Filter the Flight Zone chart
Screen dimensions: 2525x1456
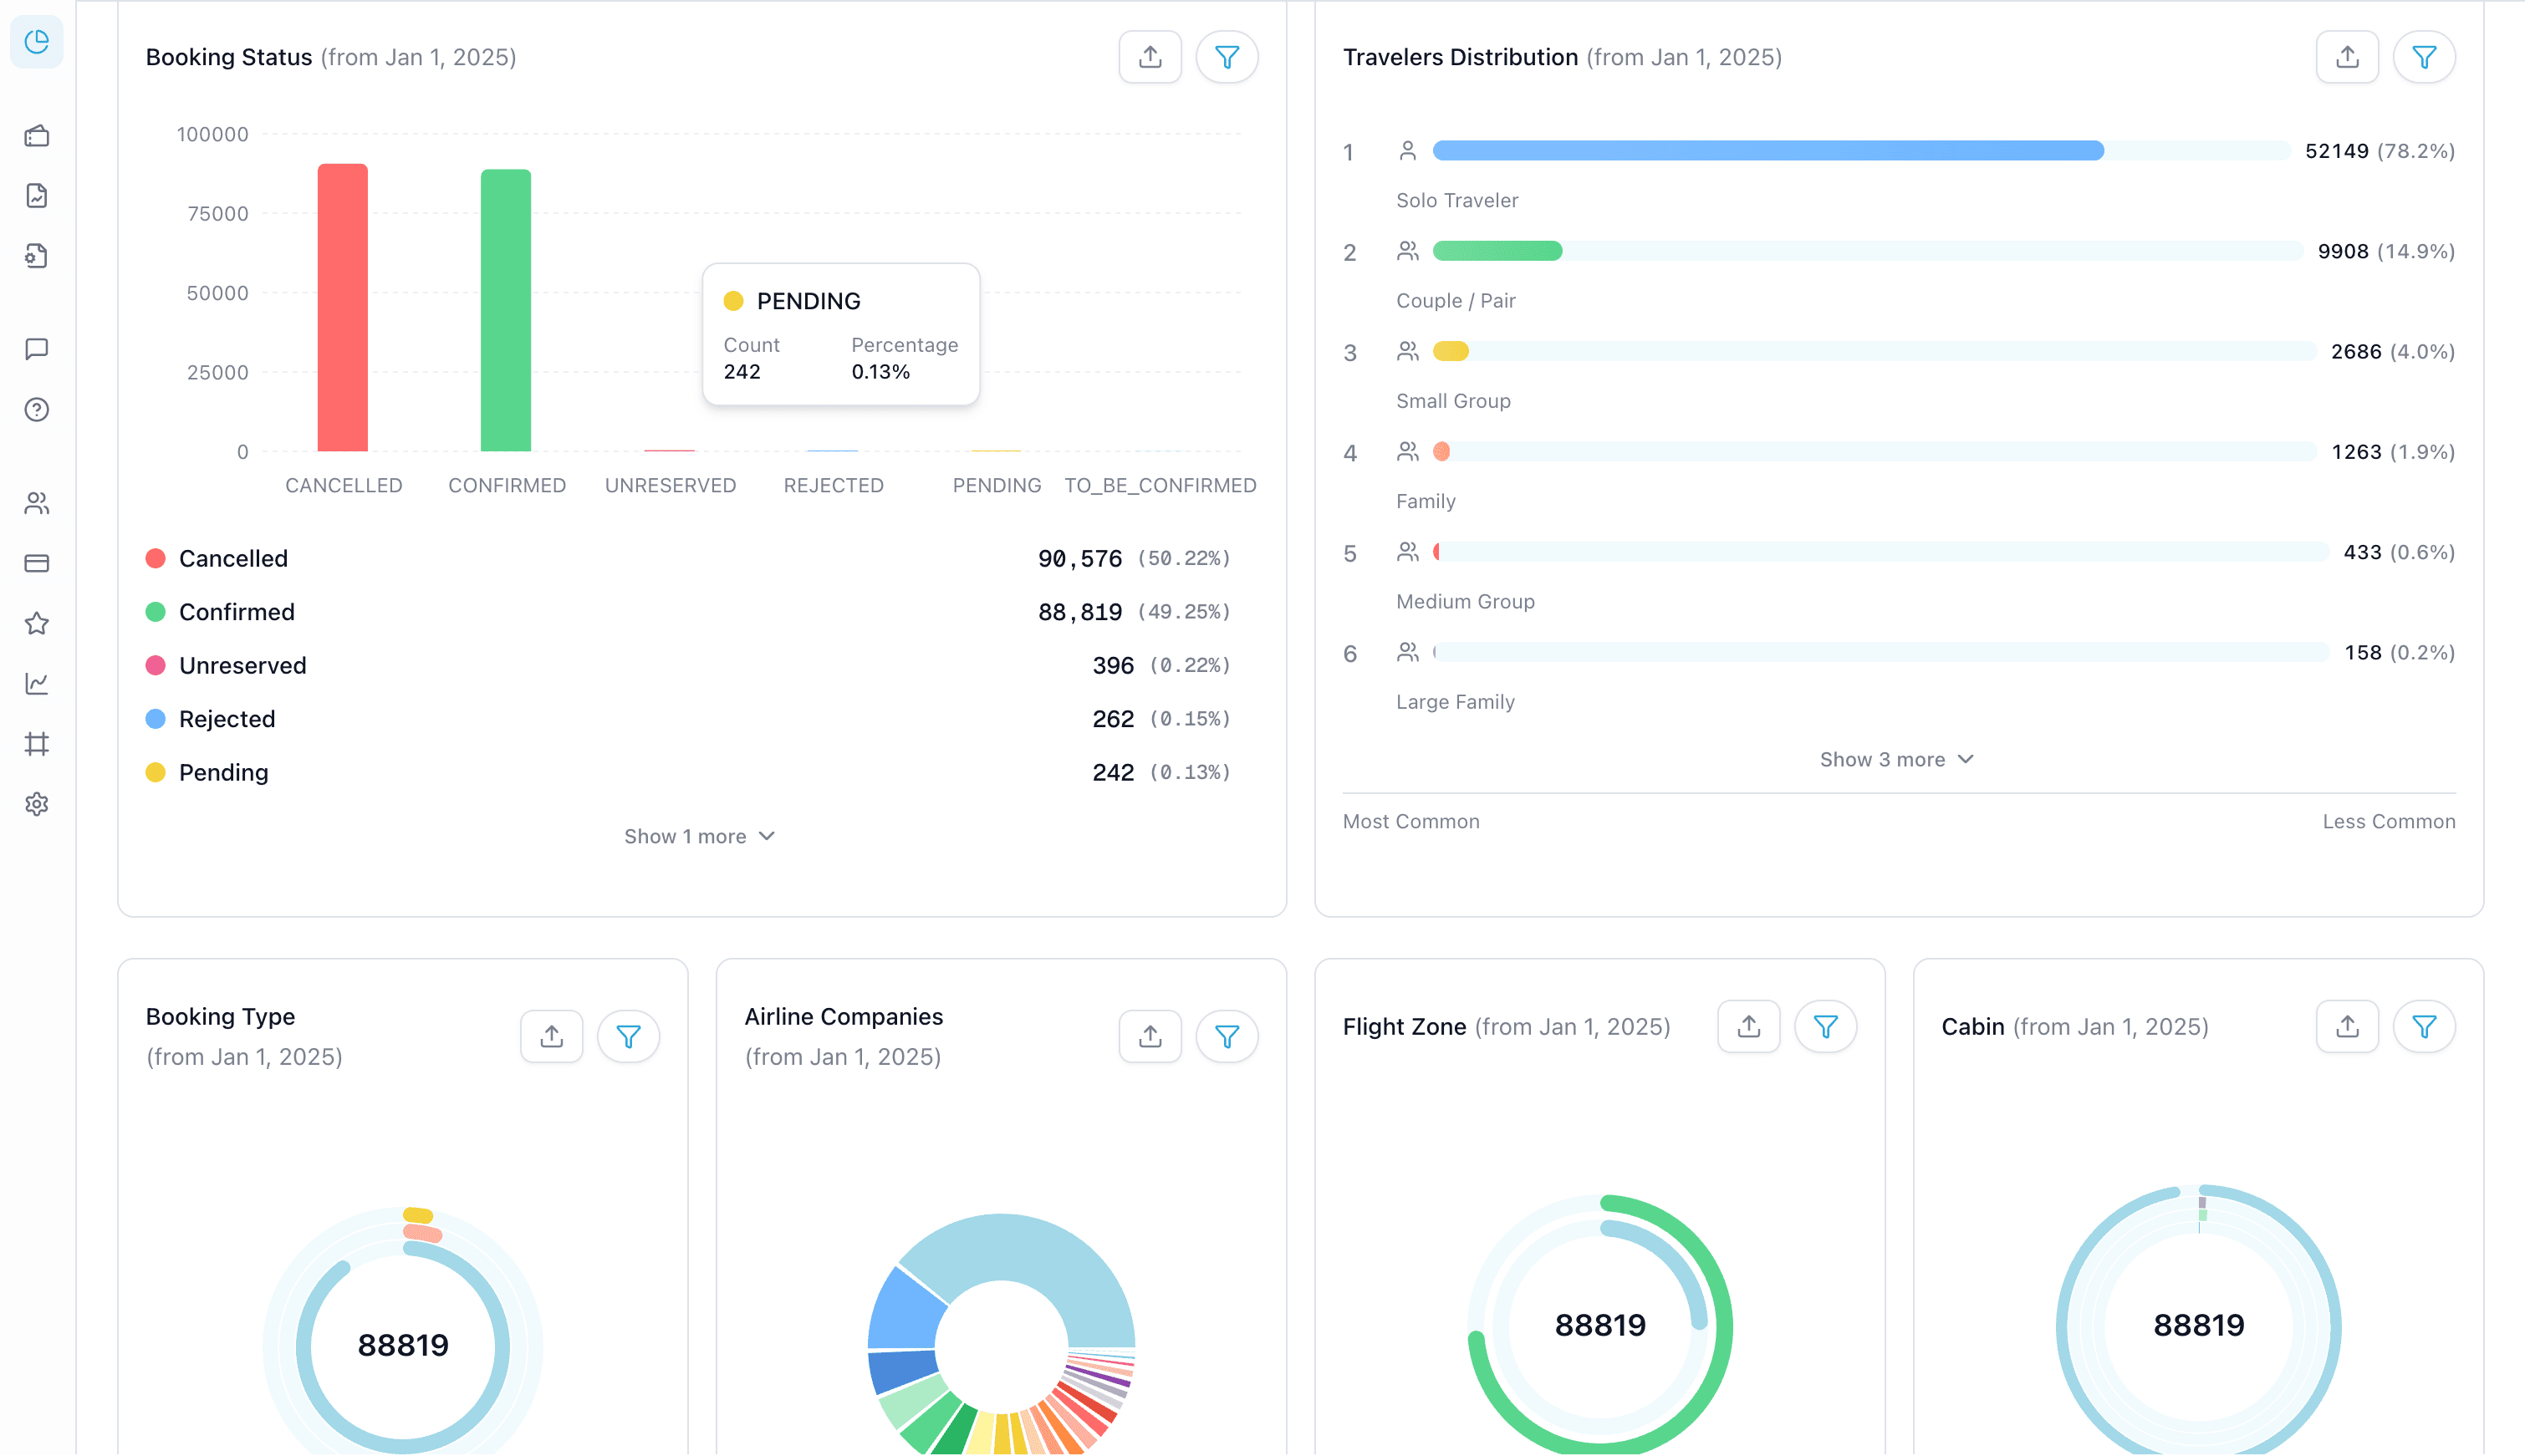(x=1826, y=1026)
